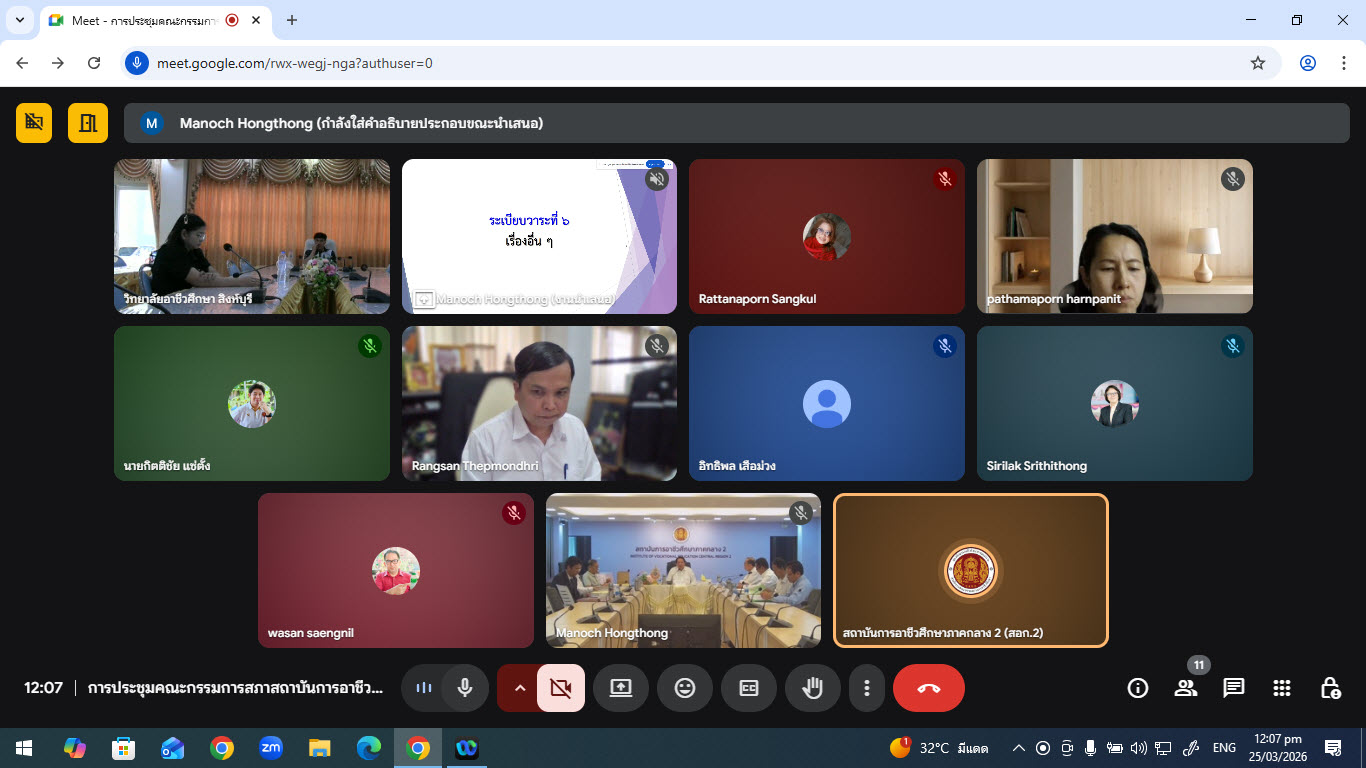Image resolution: width=1366 pixels, height=768 pixels.
Task: Open the in-call chat messages panel
Action: [x=1234, y=688]
